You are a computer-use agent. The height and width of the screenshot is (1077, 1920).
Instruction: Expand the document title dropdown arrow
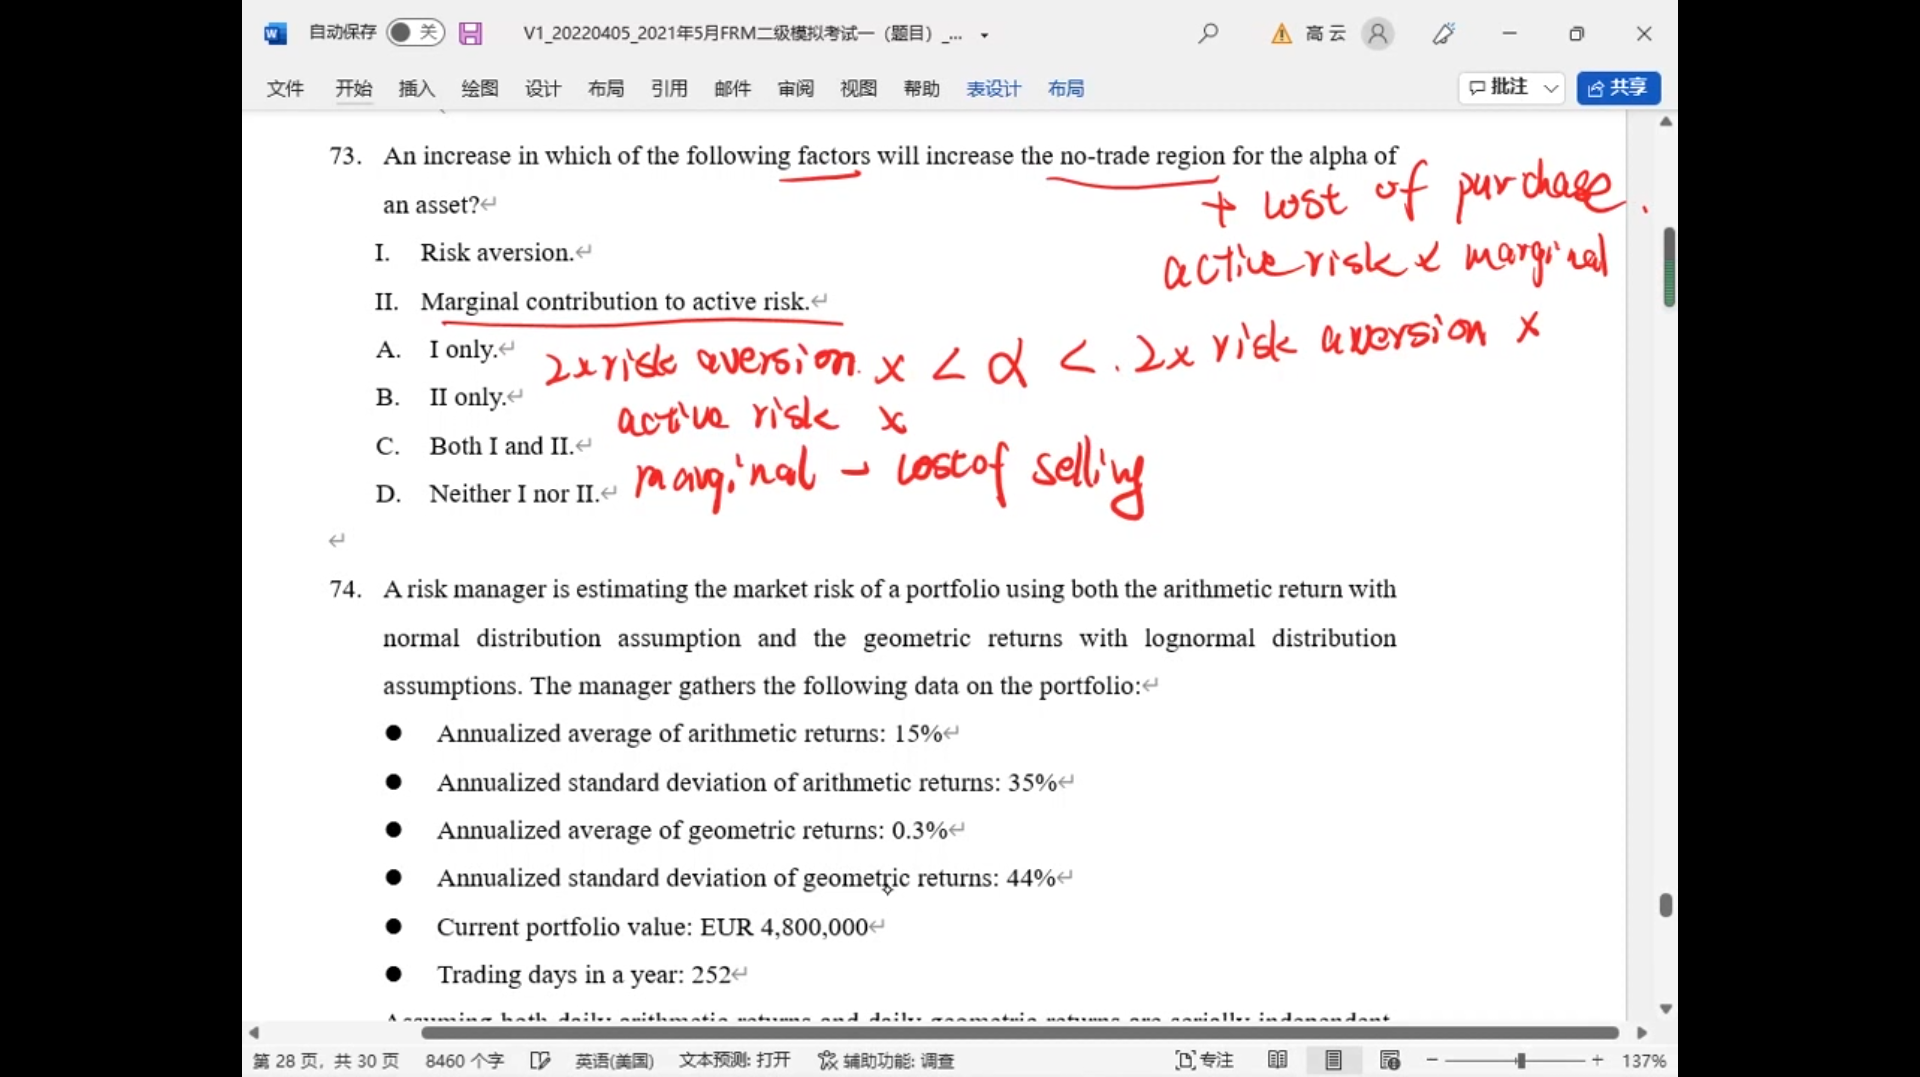tap(984, 35)
